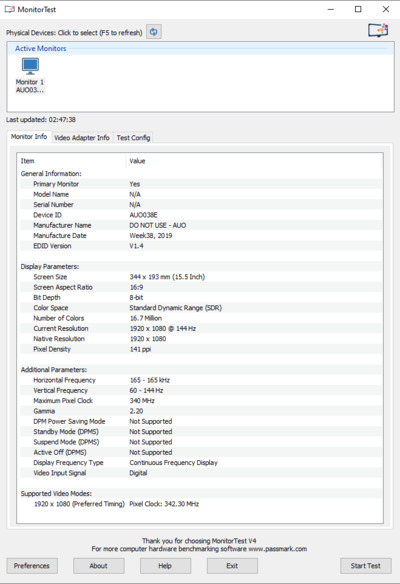The width and height of the screenshot is (400, 584).
Task: Click the Display Parameters section header
Action: [50, 267]
